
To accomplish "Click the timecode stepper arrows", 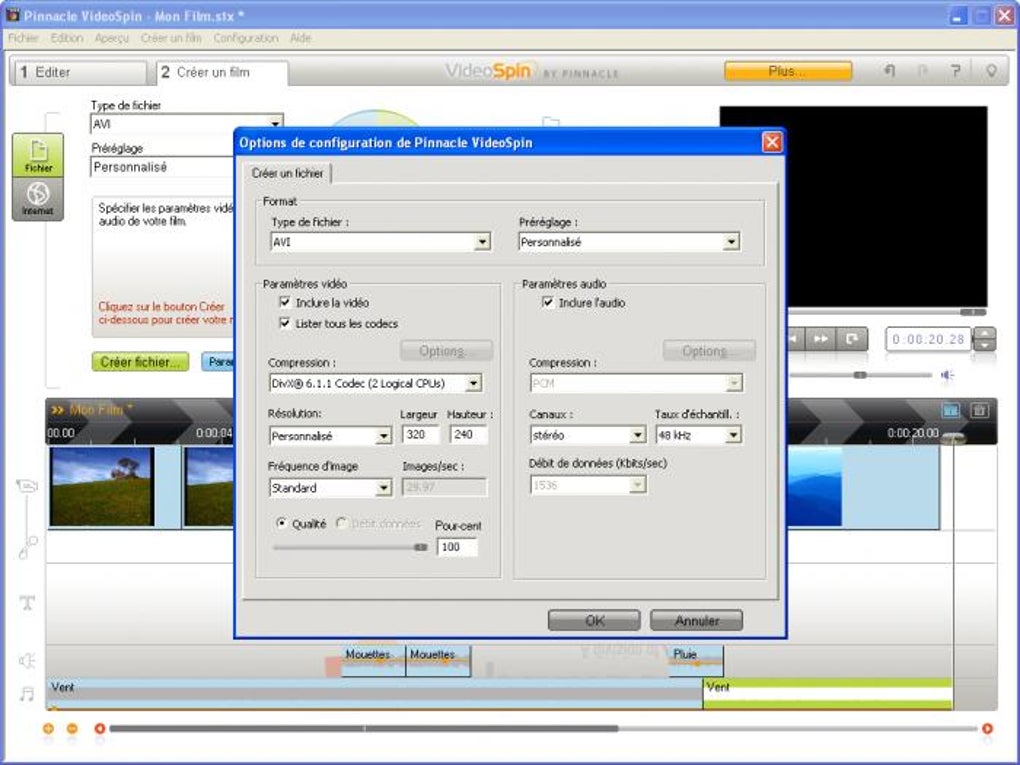I will 986,339.
